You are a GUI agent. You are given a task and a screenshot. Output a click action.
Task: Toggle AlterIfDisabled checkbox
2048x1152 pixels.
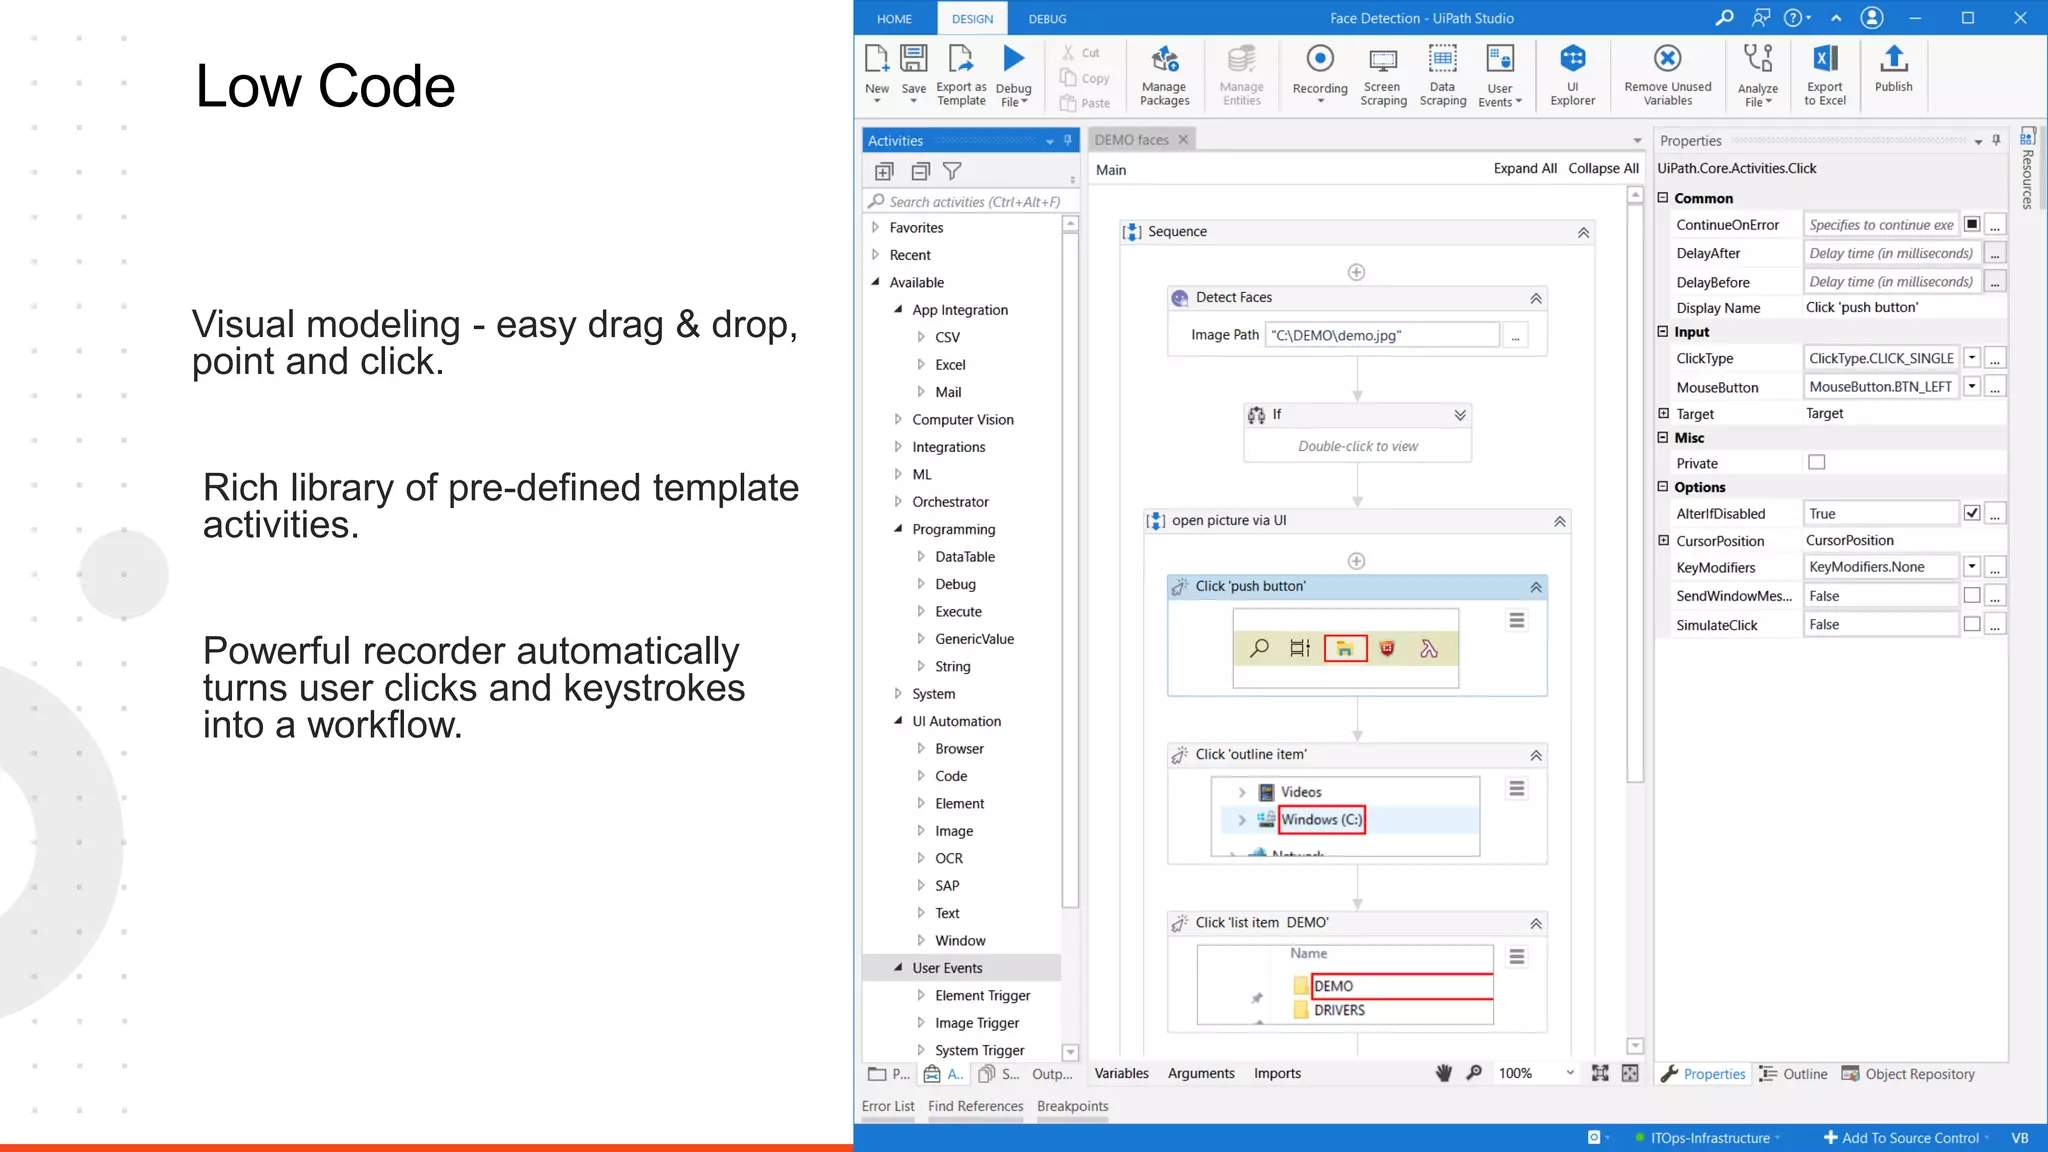click(1971, 513)
